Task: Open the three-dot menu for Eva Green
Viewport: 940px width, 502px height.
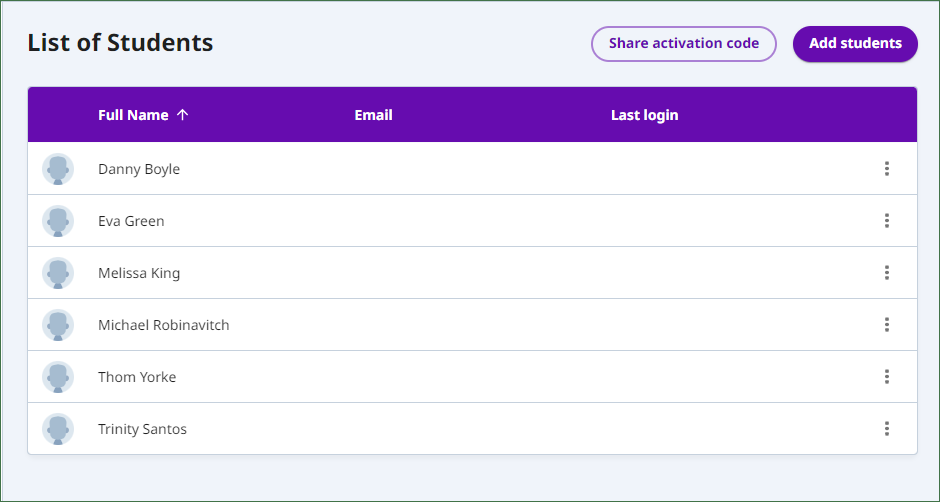Action: [887, 221]
